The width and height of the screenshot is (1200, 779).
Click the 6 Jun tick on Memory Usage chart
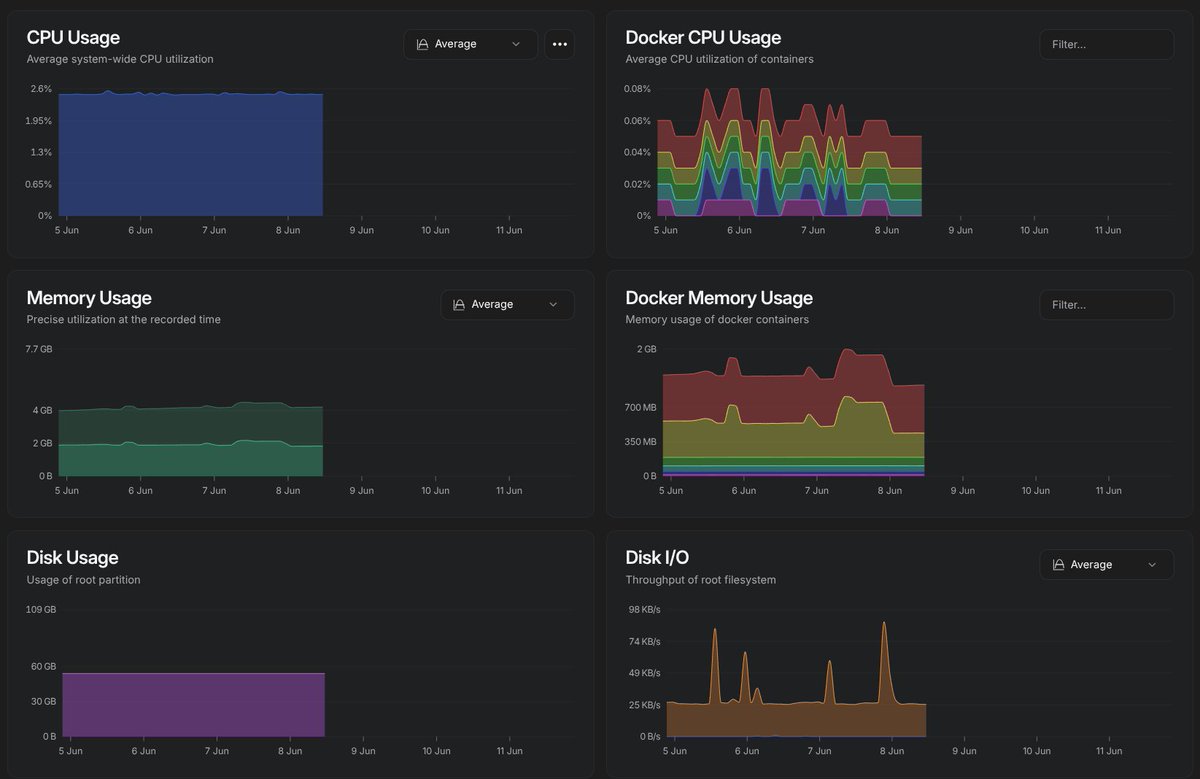click(141, 491)
